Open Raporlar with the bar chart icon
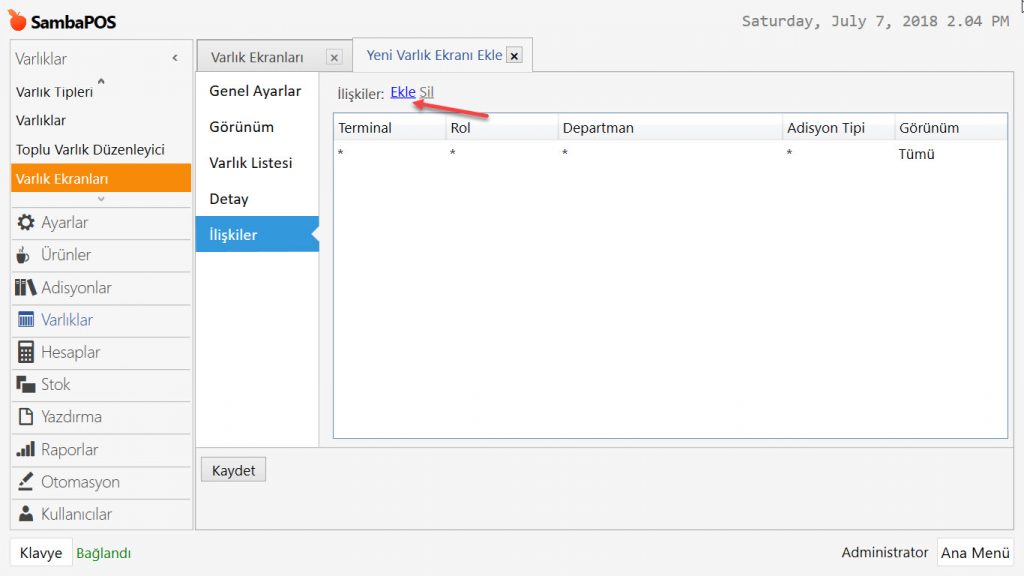 [x=26, y=450]
